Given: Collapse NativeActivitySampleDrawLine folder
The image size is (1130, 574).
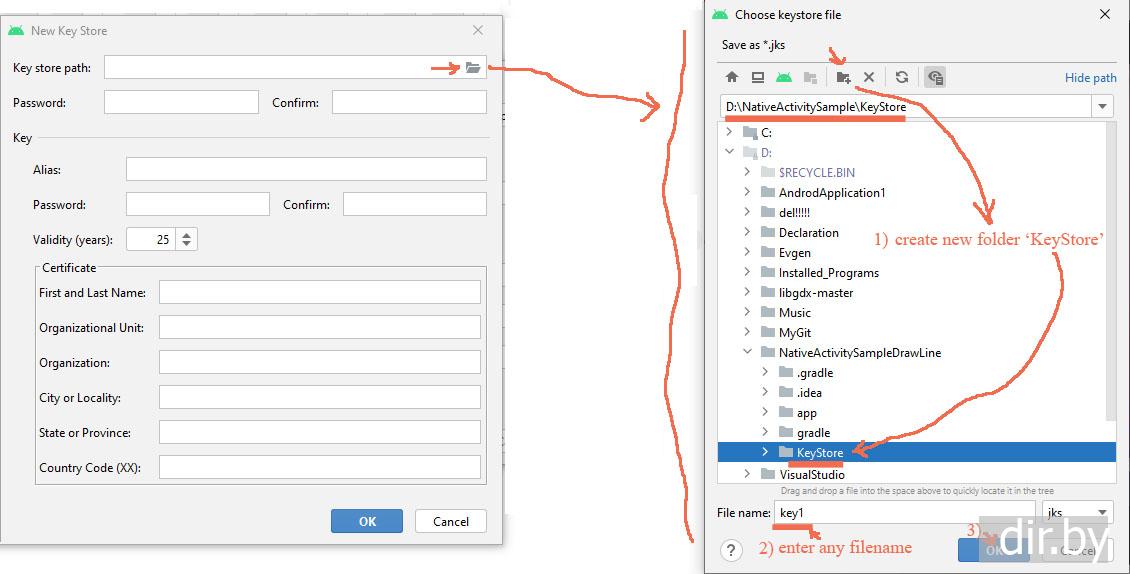Looking at the screenshot, I should (747, 353).
